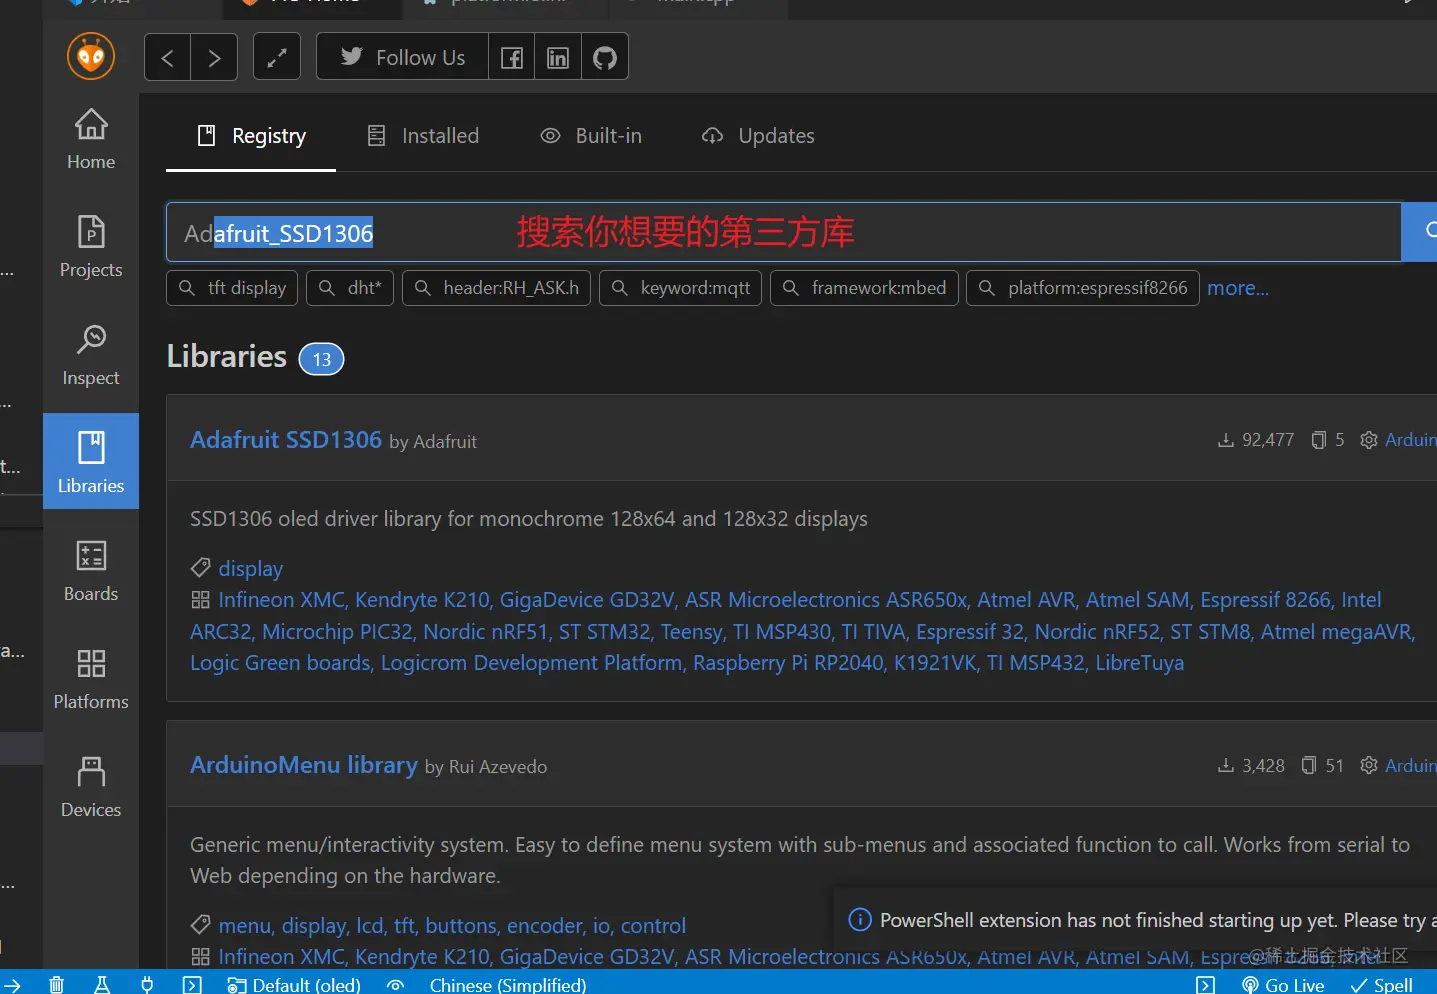
Task: Open Projects in the sidebar
Action: click(91, 247)
